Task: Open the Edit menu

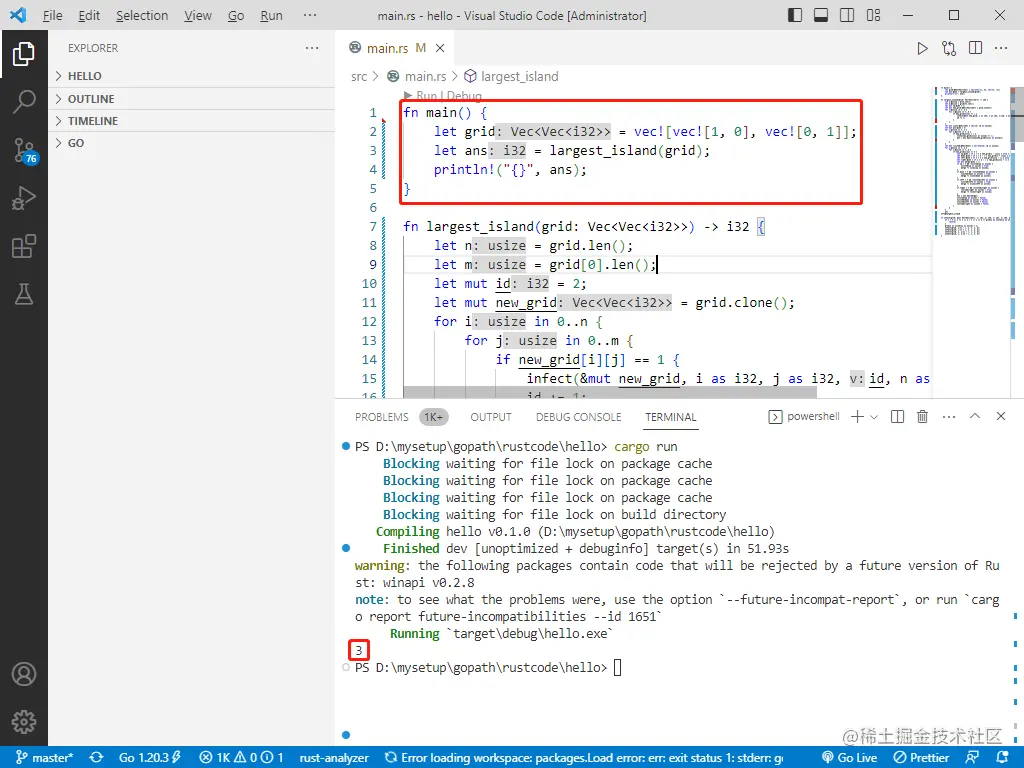Action: (x=89, y=15)
